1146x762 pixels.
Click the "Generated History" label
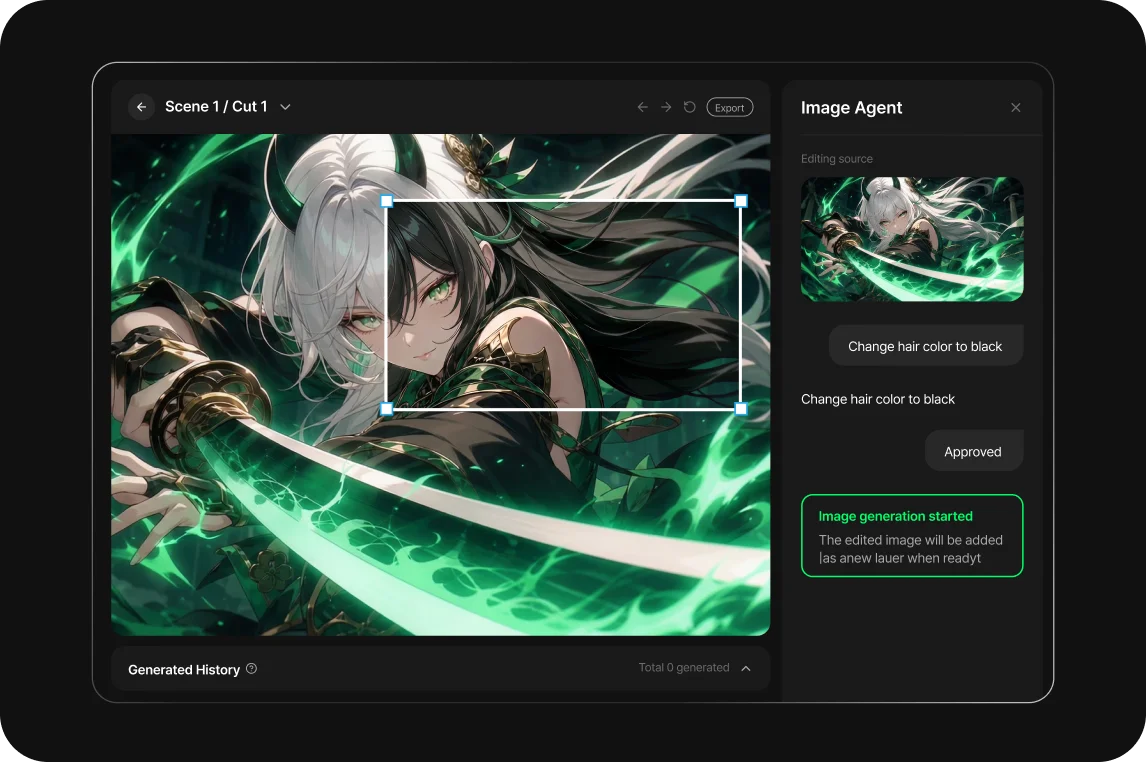pyautogui.click(x=184, y=670)
